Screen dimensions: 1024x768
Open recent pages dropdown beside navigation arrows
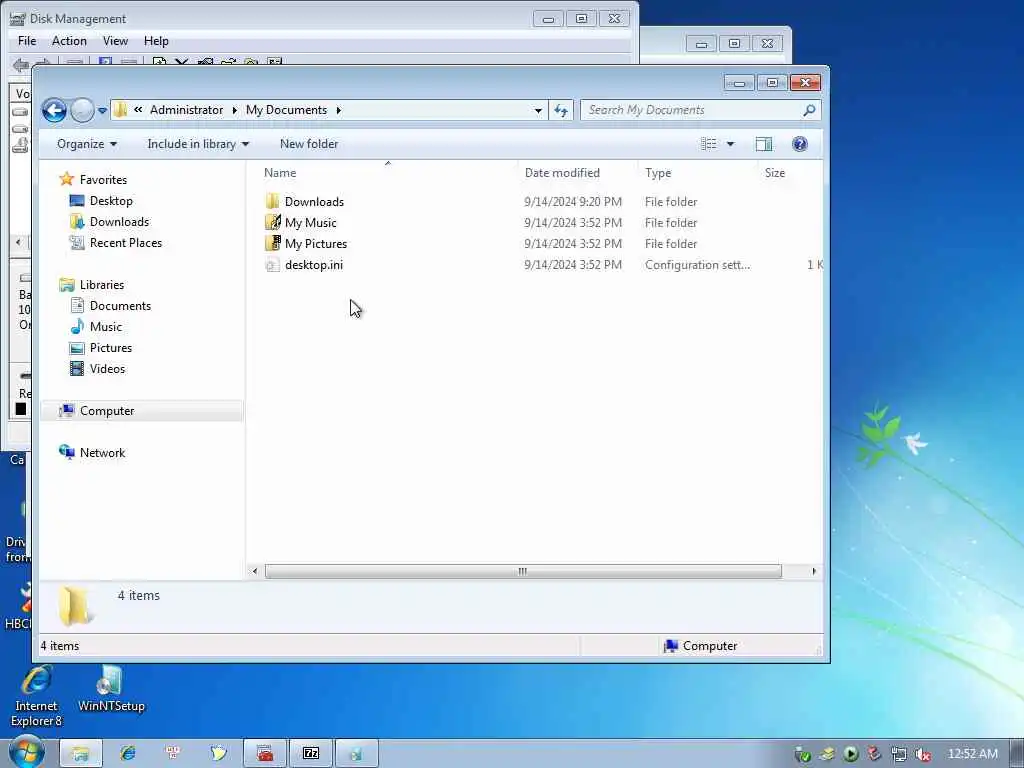click(103, 111)
